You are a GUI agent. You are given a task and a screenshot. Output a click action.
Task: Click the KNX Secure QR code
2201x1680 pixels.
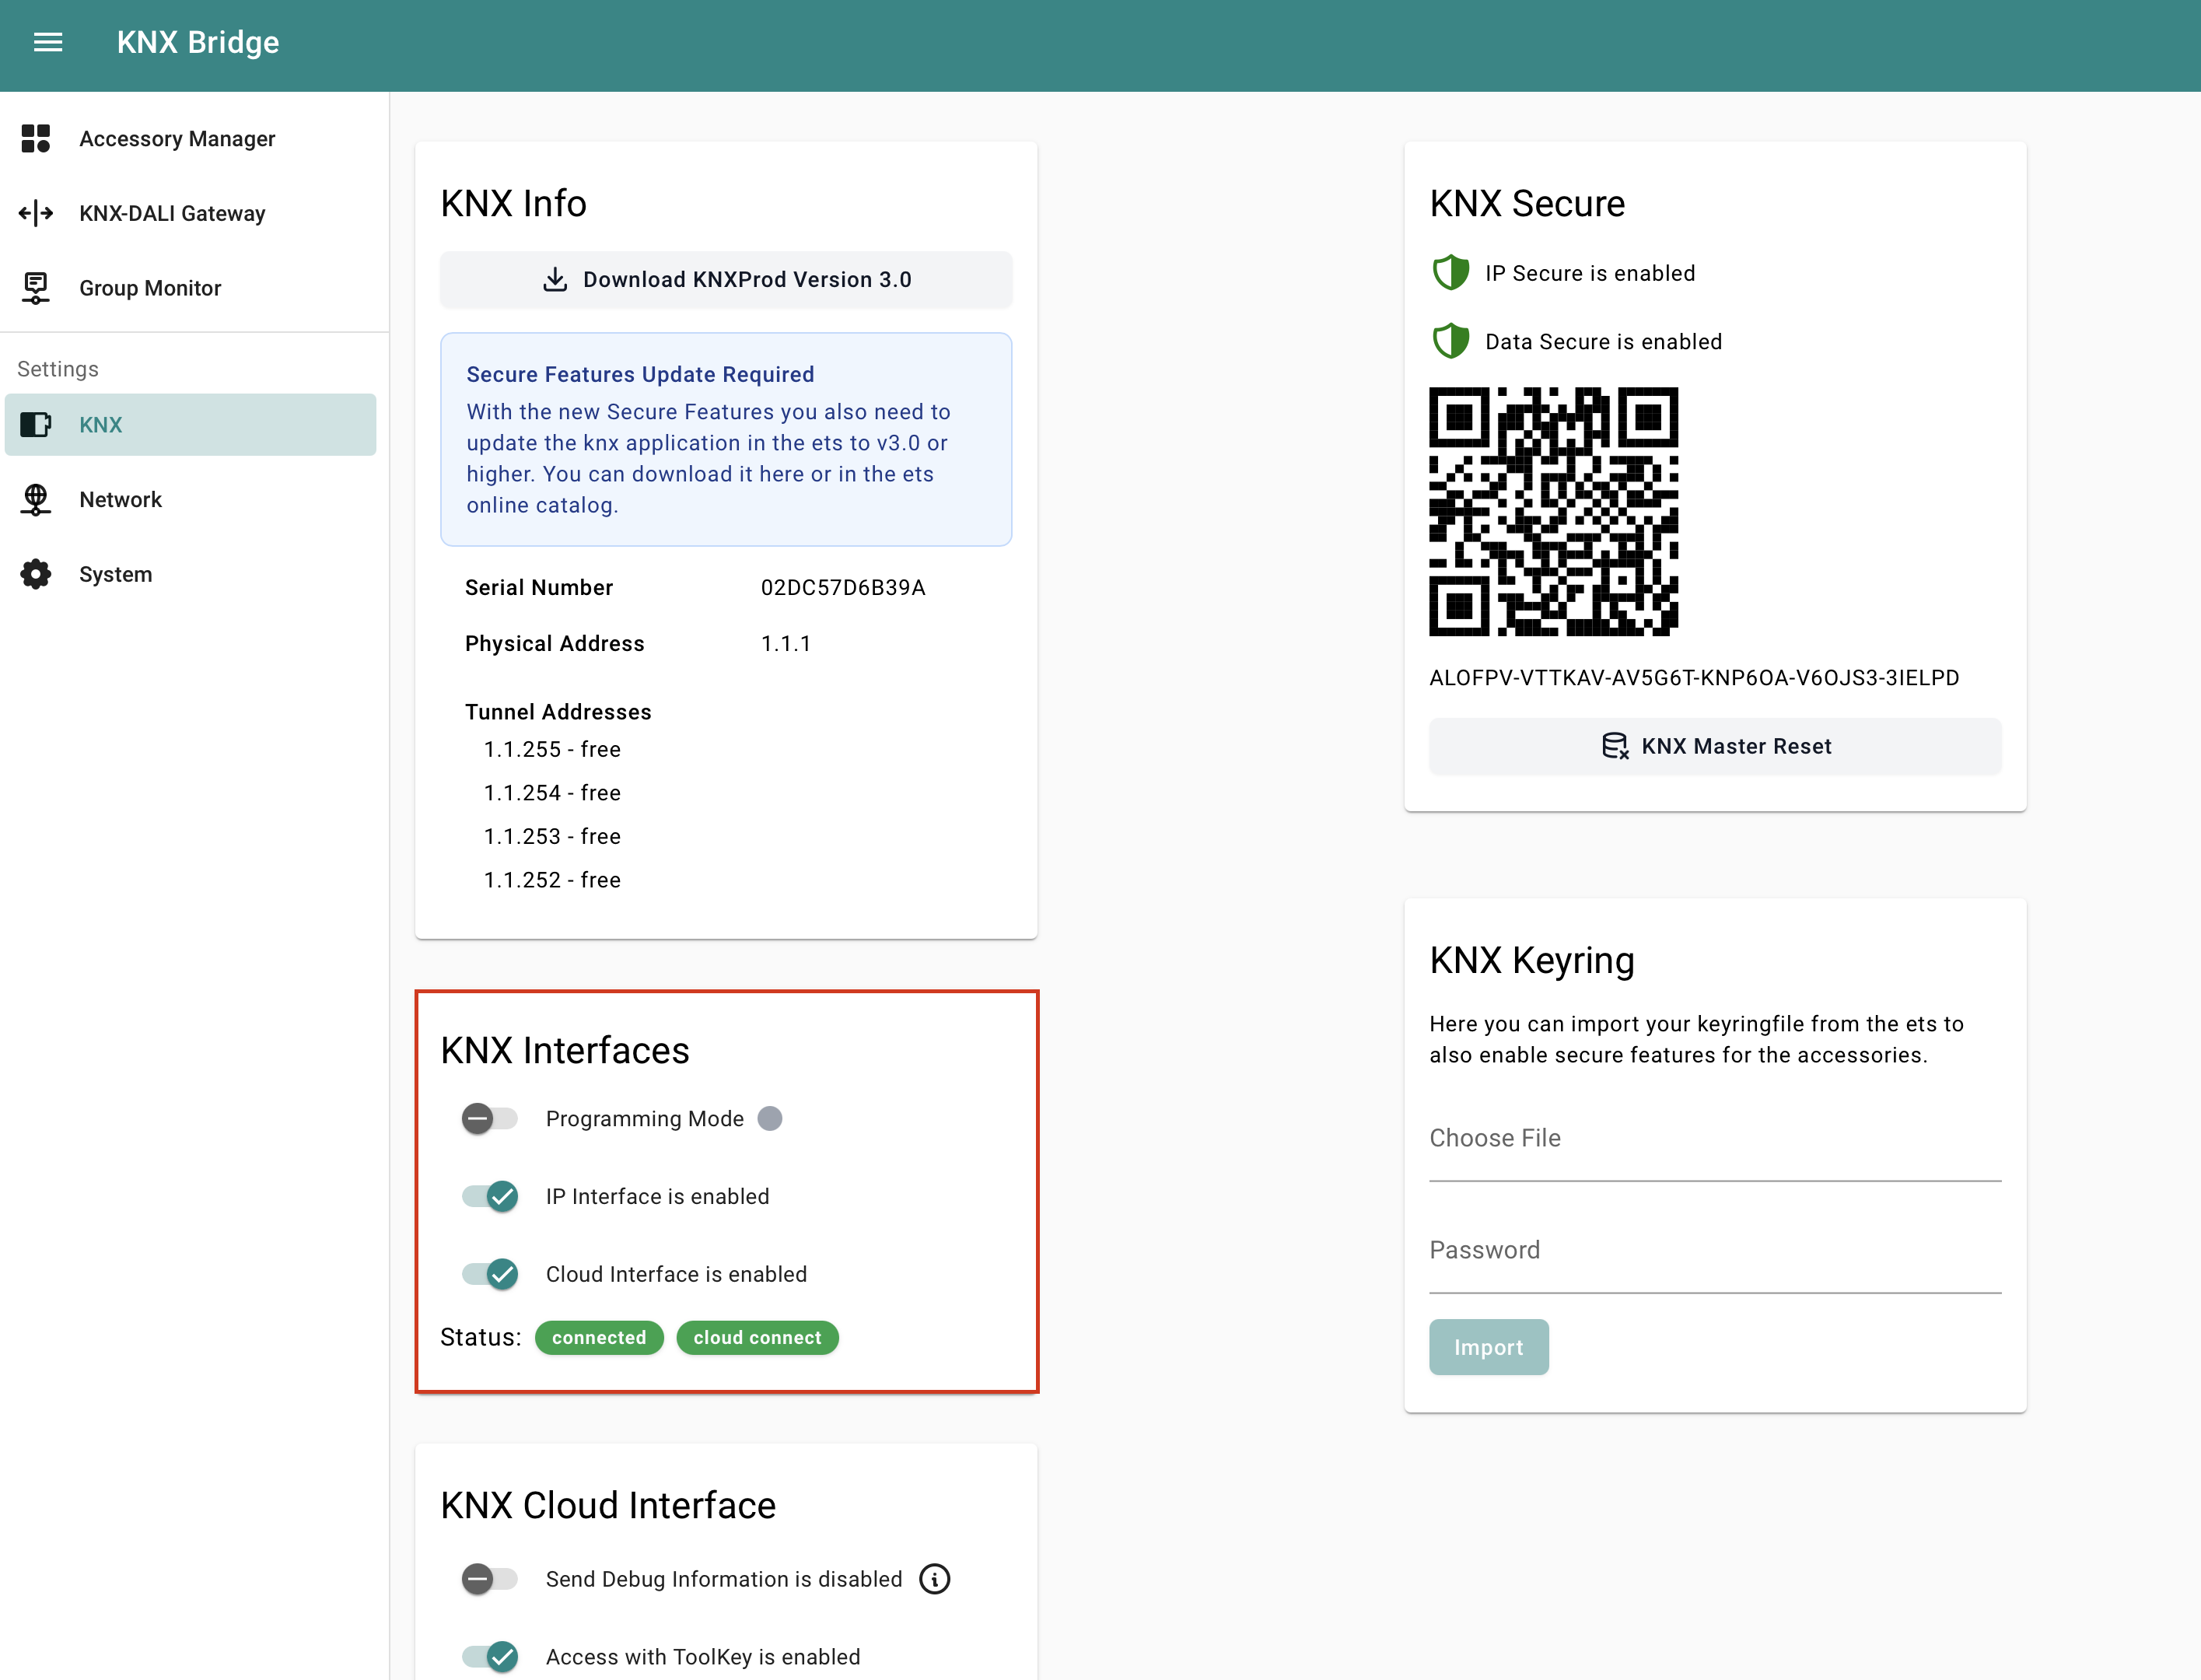click(1554, 511)
